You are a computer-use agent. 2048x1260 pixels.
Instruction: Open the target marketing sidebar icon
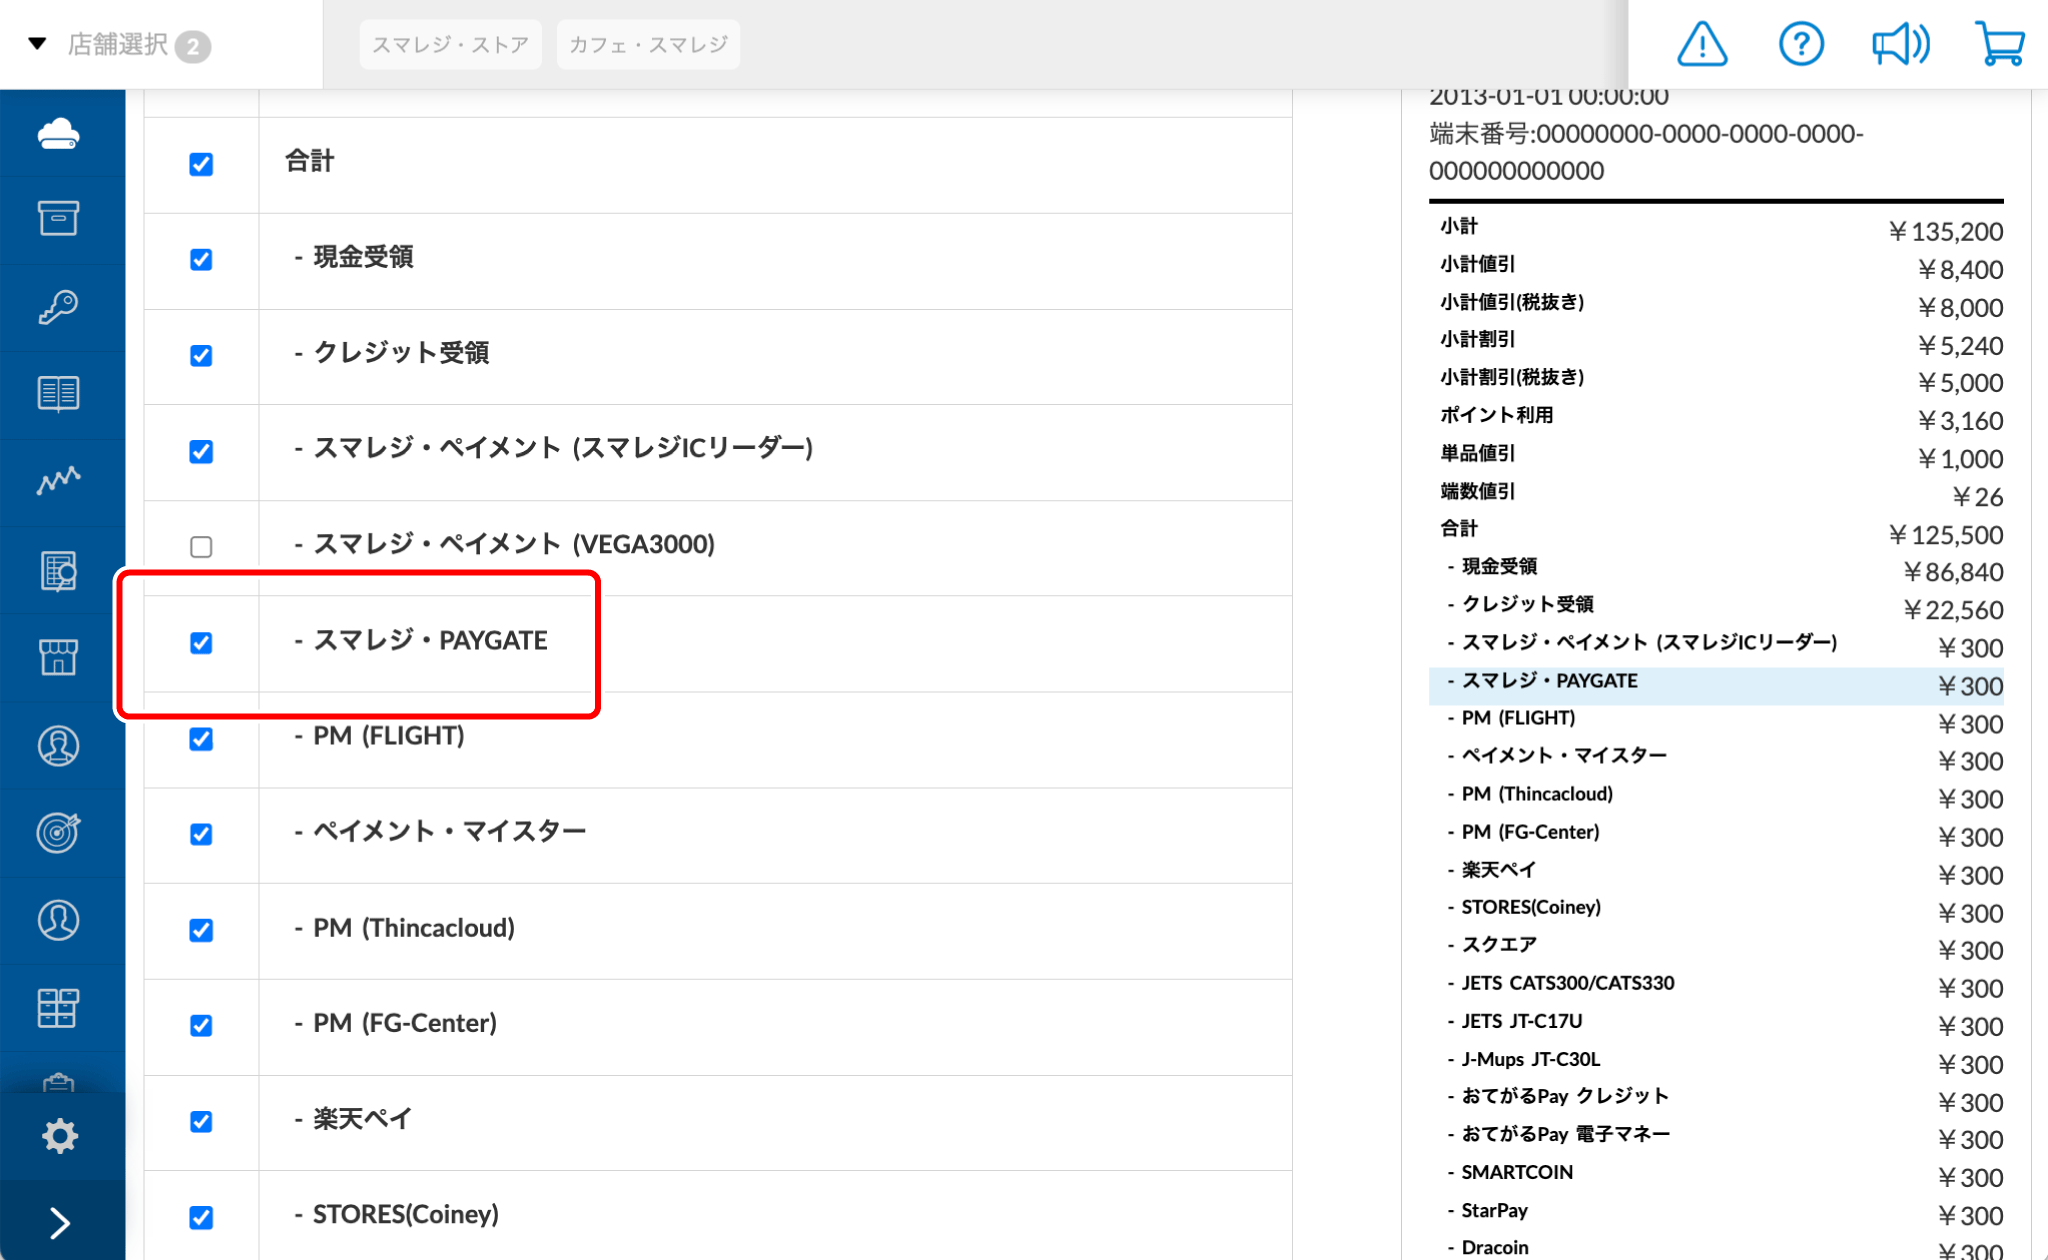[59, 832]
